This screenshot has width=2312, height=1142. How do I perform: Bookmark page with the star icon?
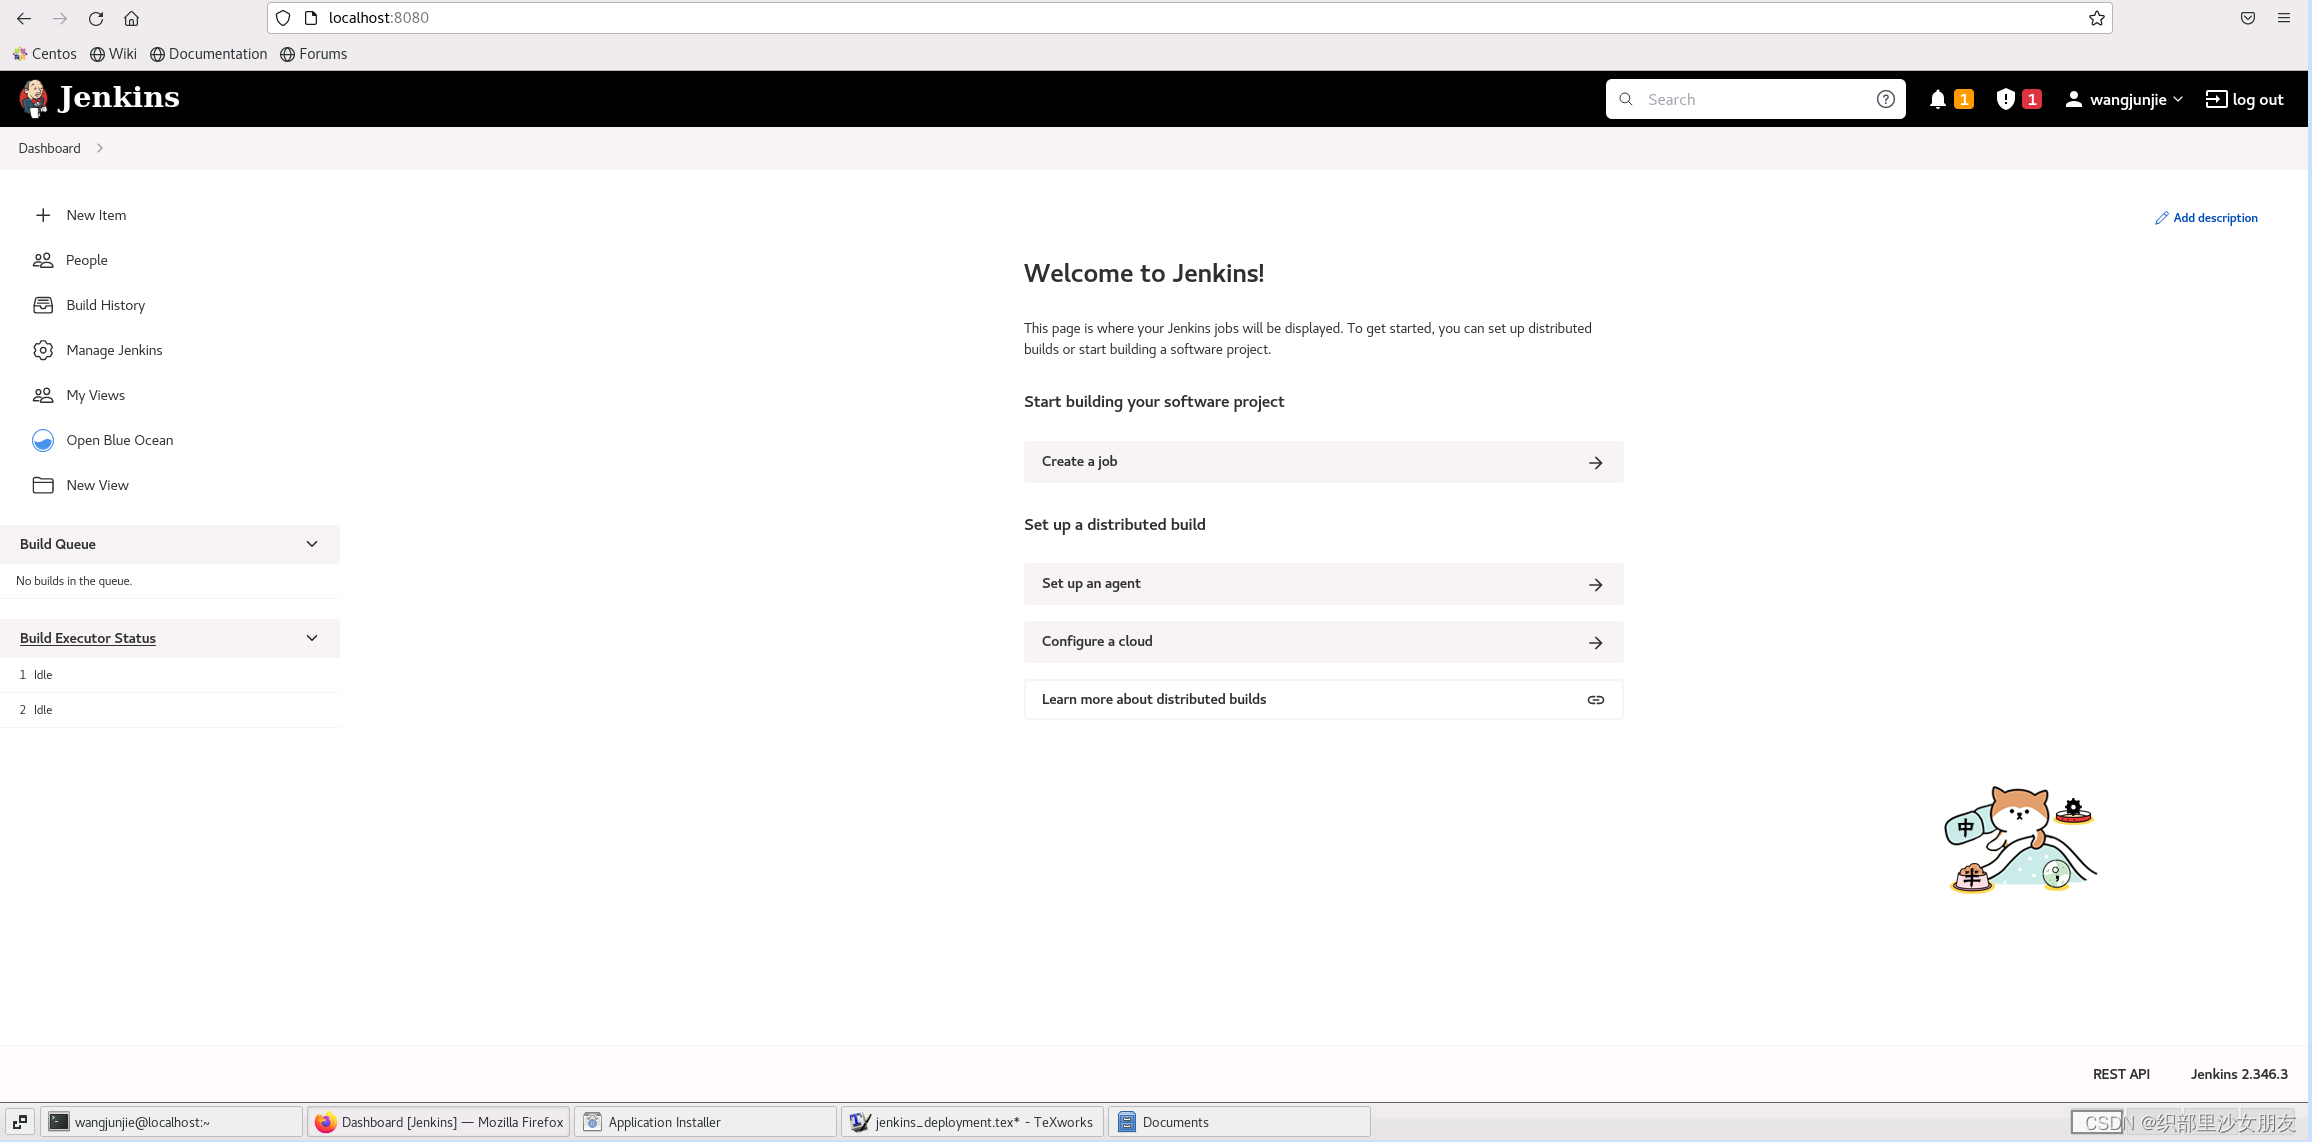point(2096,18)
